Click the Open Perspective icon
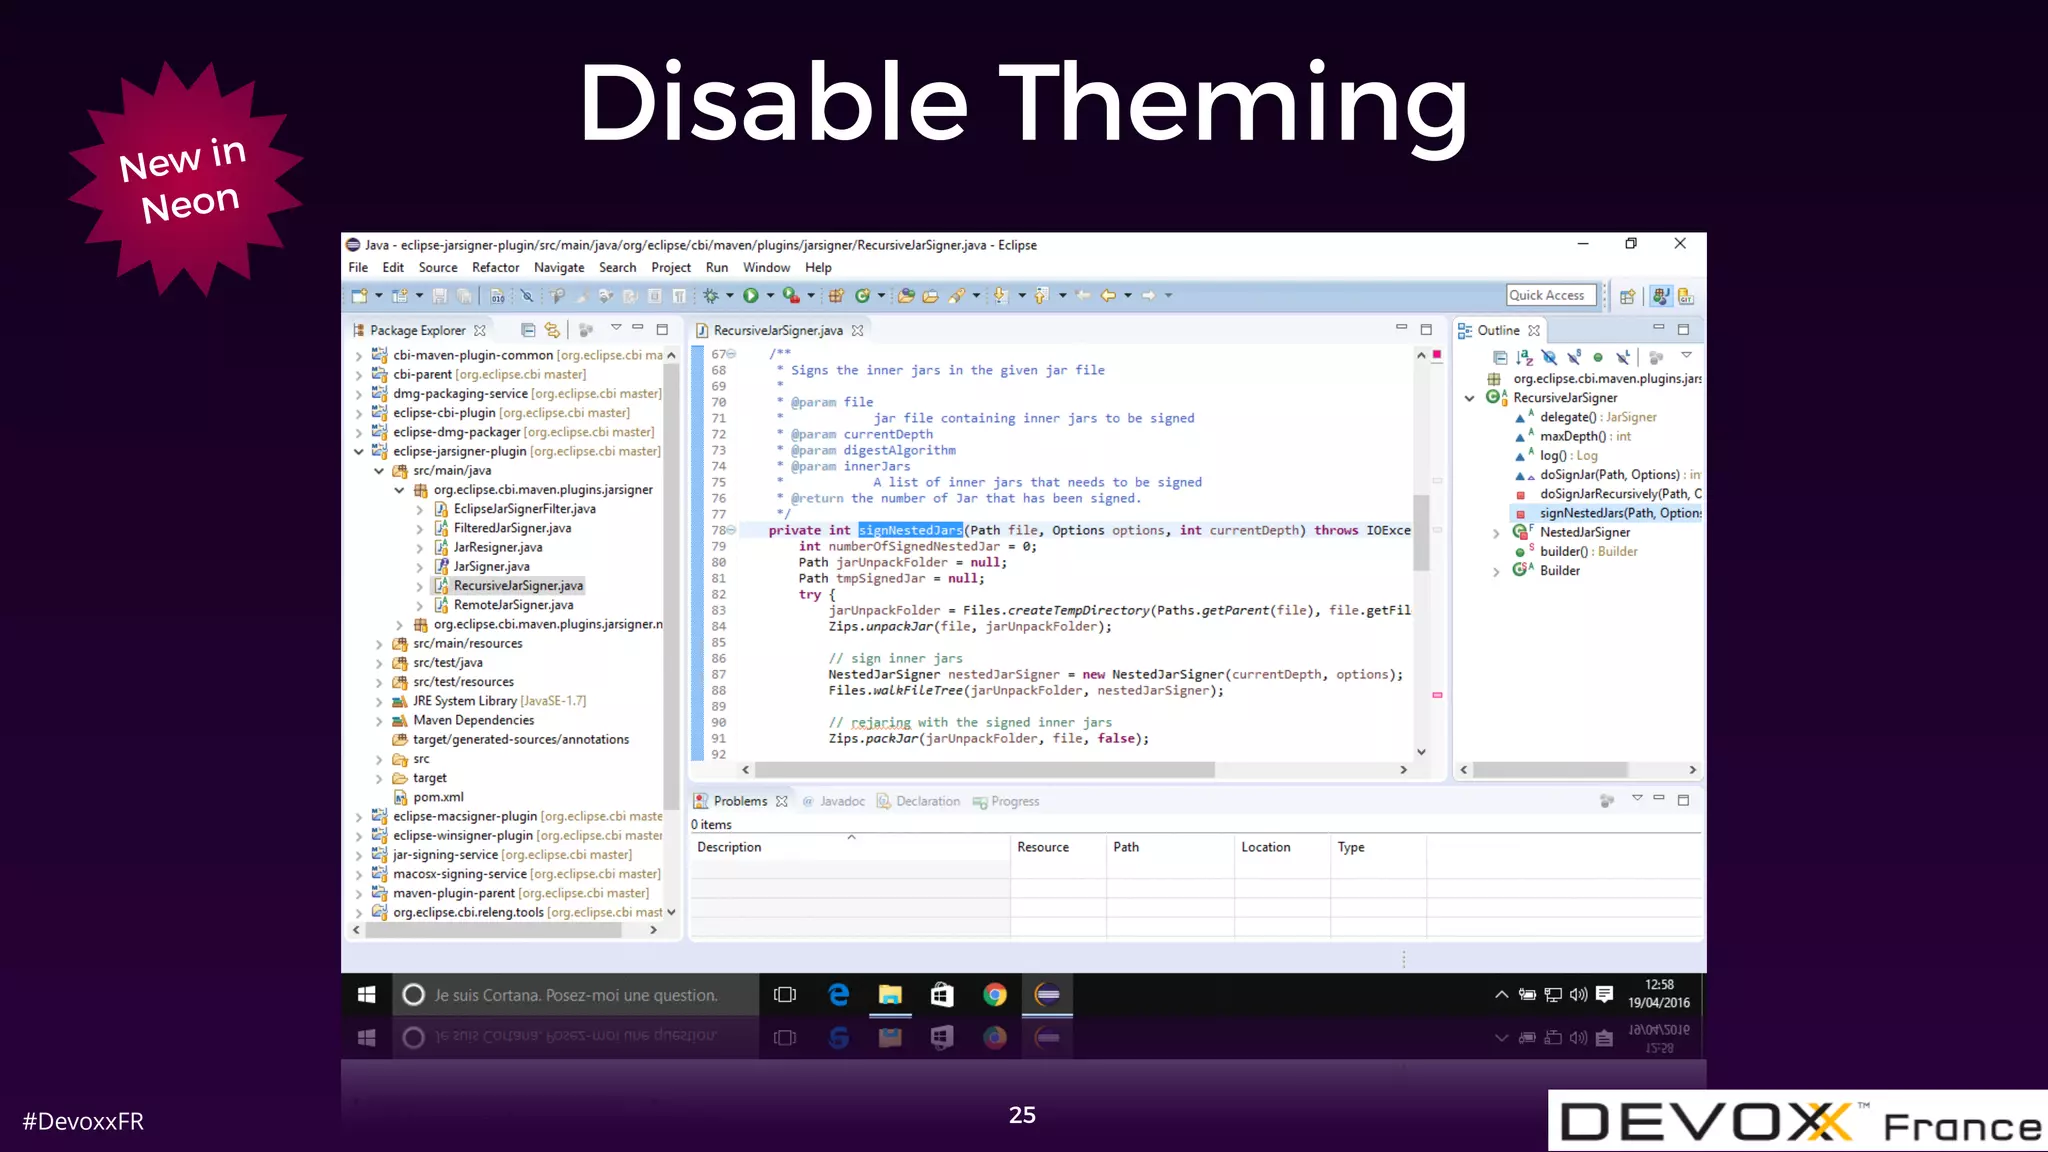 pyautogui.click(x=1627, y=296)
